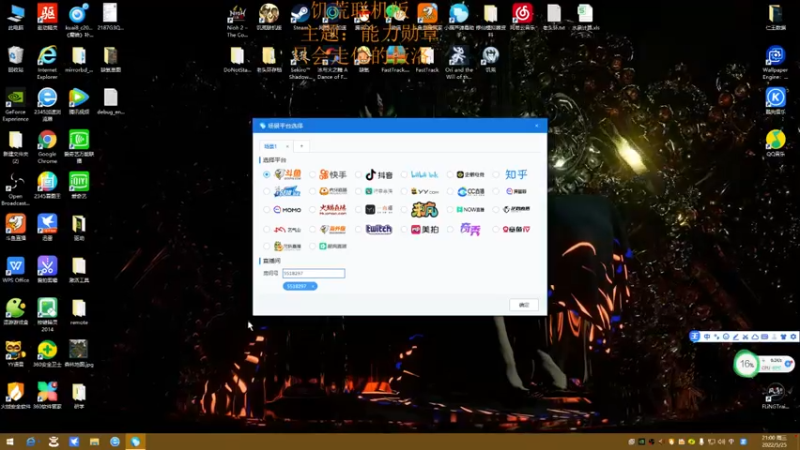Click the active blue tag app in taskbar
This screenshot has height=450, width=800.
pyautogui.click(x=135, y=442)
